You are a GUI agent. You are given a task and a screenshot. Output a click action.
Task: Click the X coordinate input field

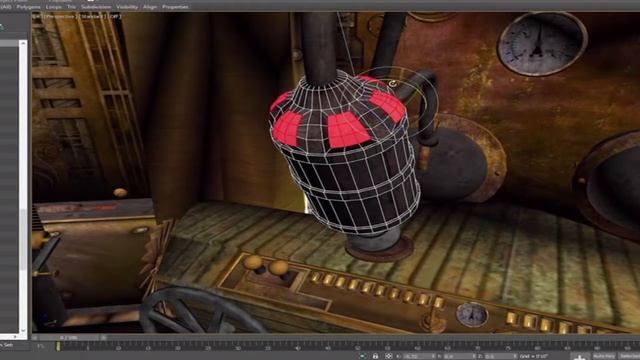[x=417, y=356]
